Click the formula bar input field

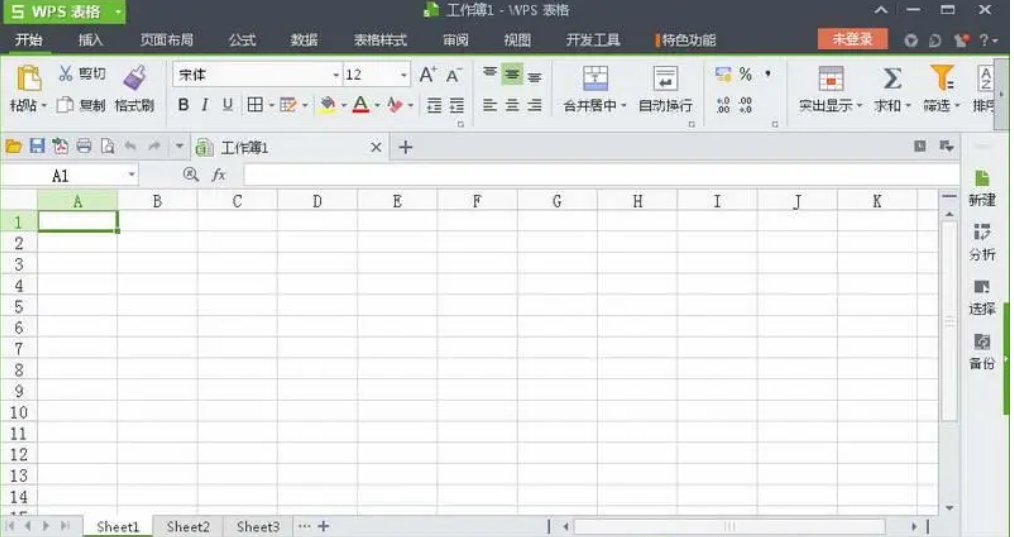point(601,175)
